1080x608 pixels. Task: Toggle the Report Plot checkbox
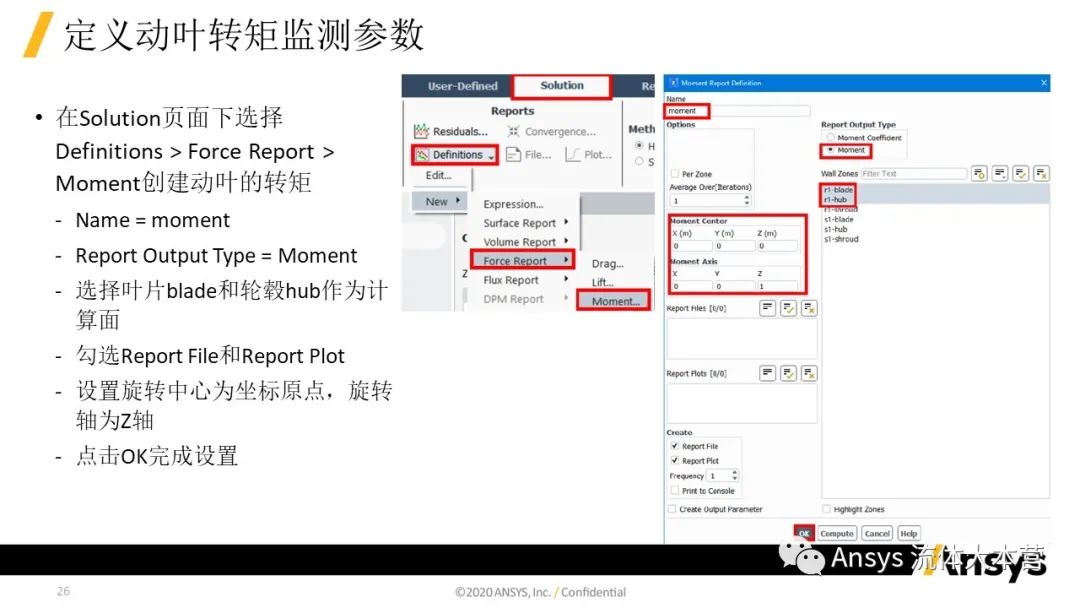(674, 461)
